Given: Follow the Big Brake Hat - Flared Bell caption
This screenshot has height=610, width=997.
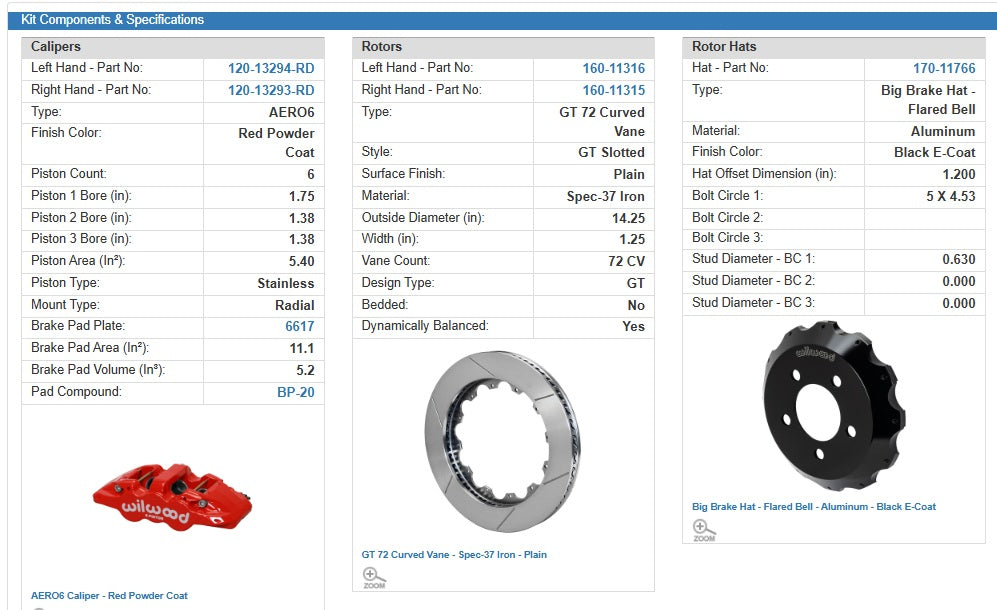Looking at the screenshot, I should (x=813, y=507).
